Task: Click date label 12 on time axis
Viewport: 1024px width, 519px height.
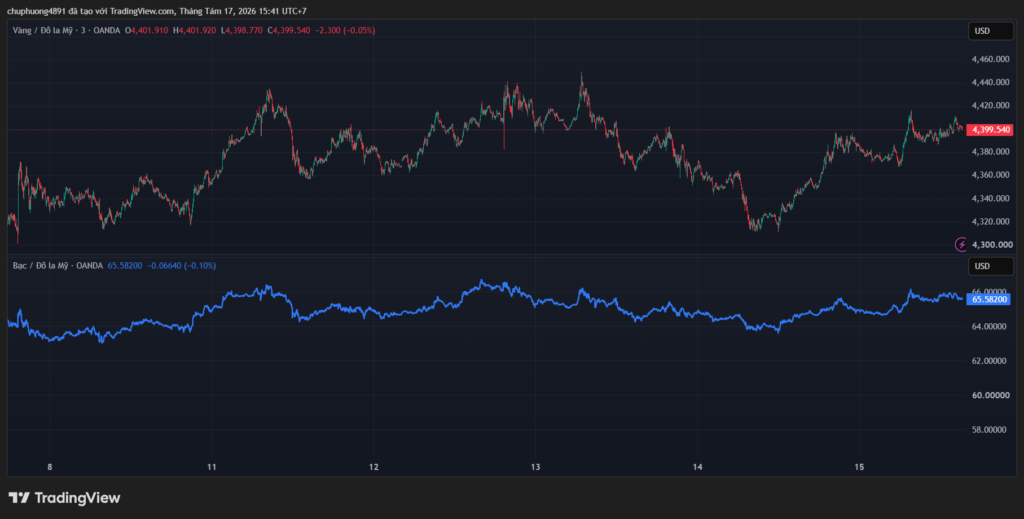Action: (x=374, y=467)
